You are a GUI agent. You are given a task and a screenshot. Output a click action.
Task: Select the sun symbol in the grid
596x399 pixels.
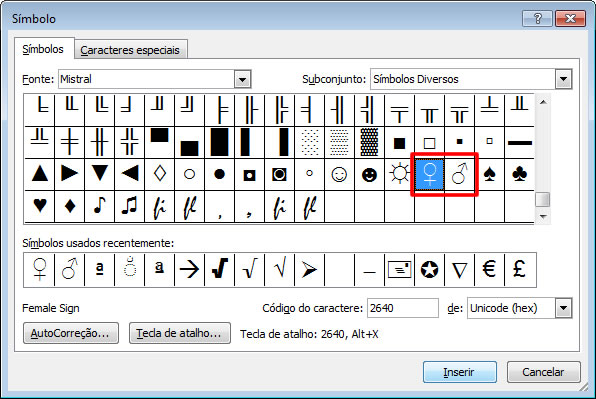click(x=399, y=174)
